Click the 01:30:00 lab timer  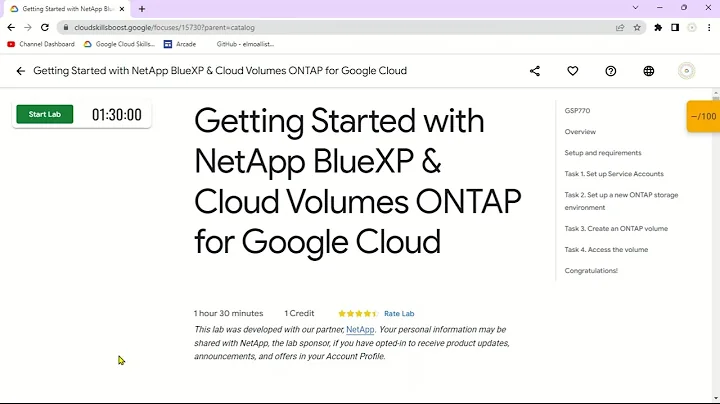[117, 115]
